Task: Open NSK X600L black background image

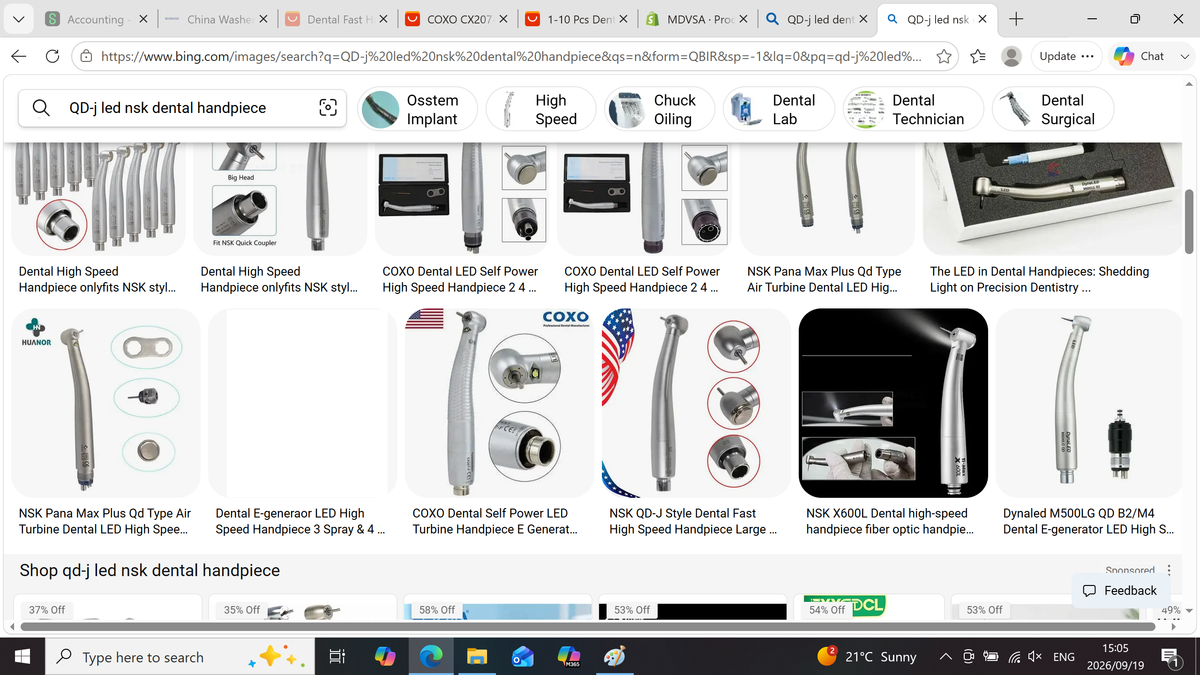Action: [893, 402]
